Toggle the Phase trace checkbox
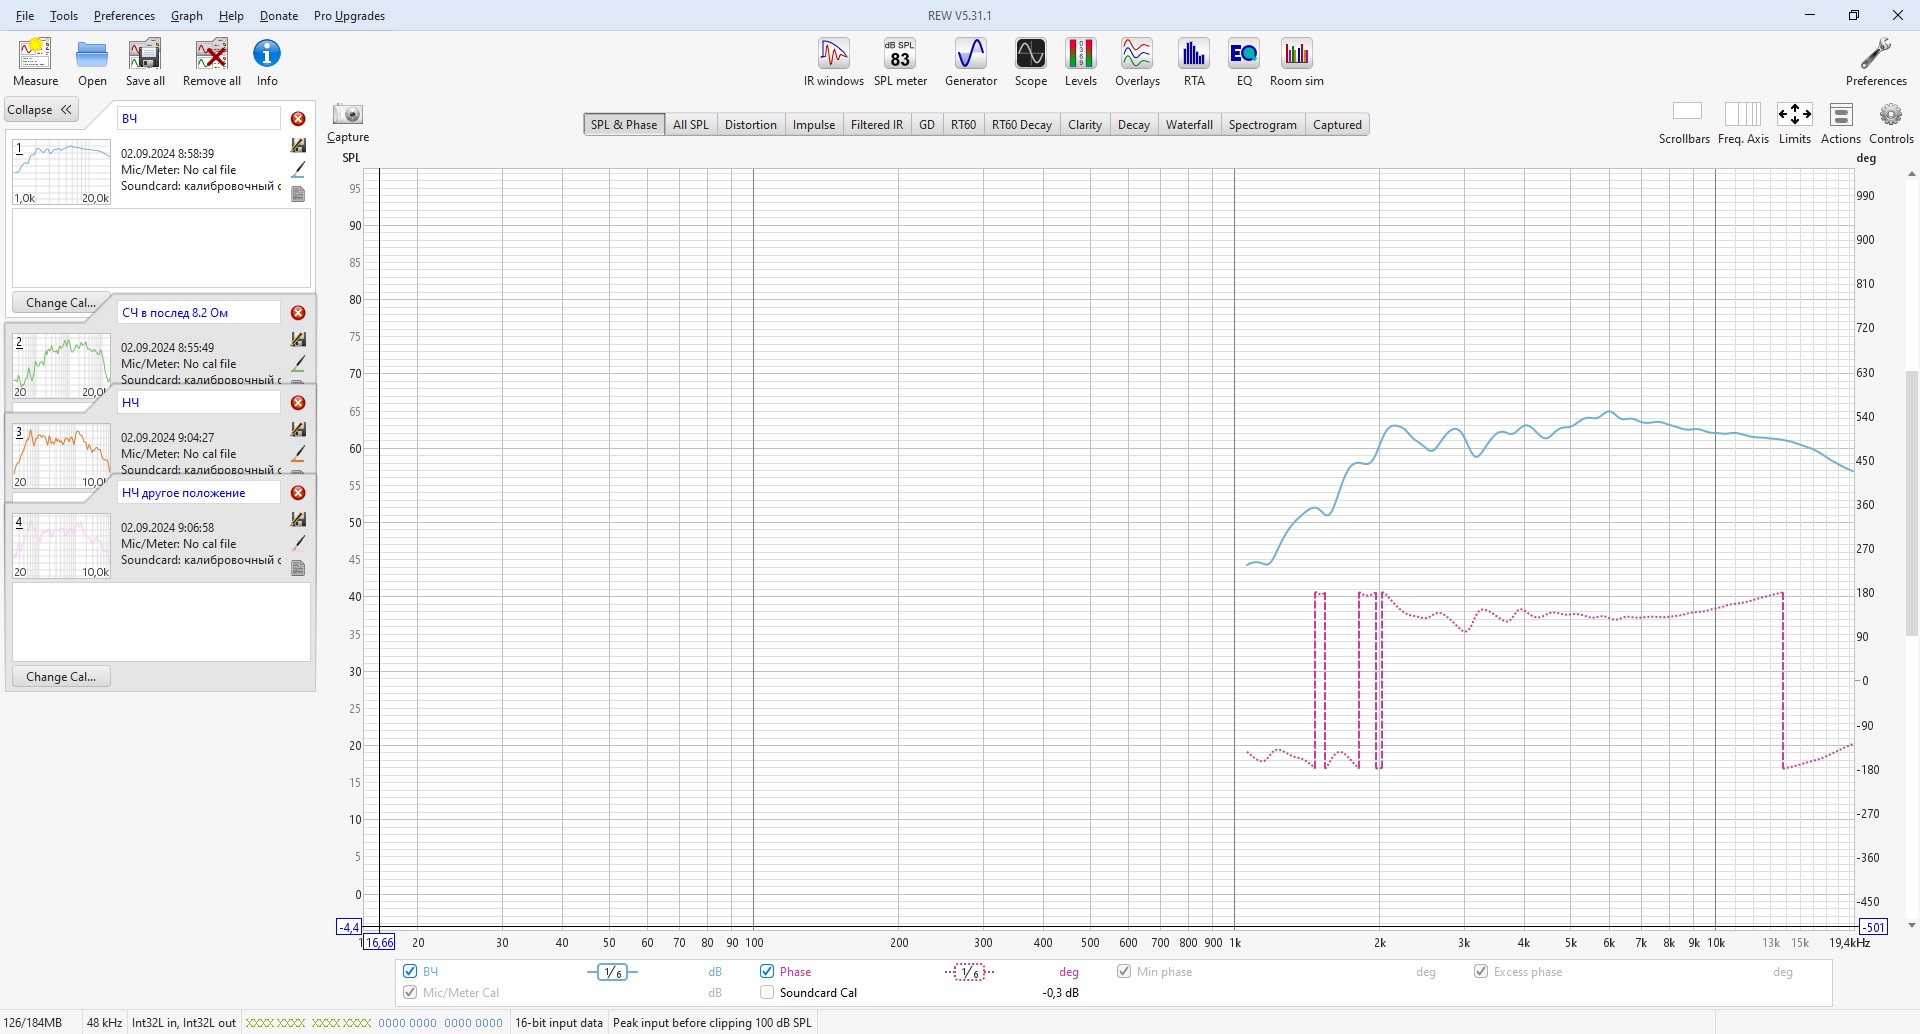The height and width of the screenshot is (1034, 1920). (767, 971)
